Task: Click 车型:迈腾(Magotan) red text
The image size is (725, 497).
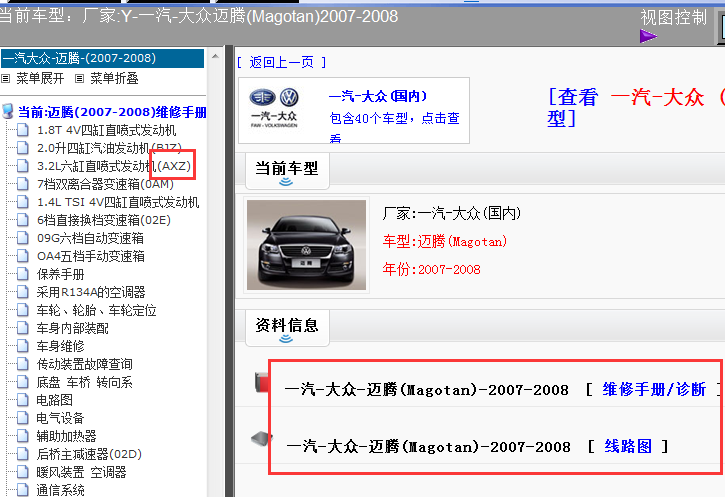Action: [444, 241]
